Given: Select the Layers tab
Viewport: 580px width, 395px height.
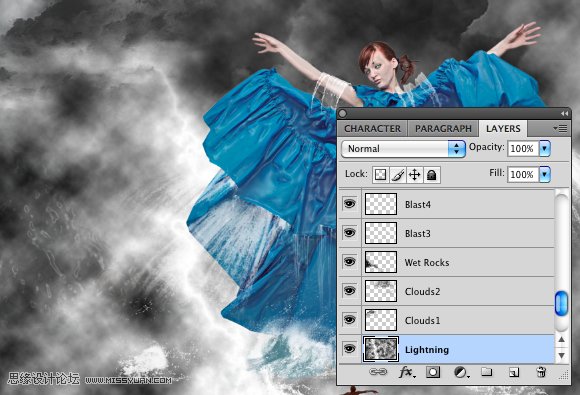Looking at the screenshot, I should [x=503, y=129].
